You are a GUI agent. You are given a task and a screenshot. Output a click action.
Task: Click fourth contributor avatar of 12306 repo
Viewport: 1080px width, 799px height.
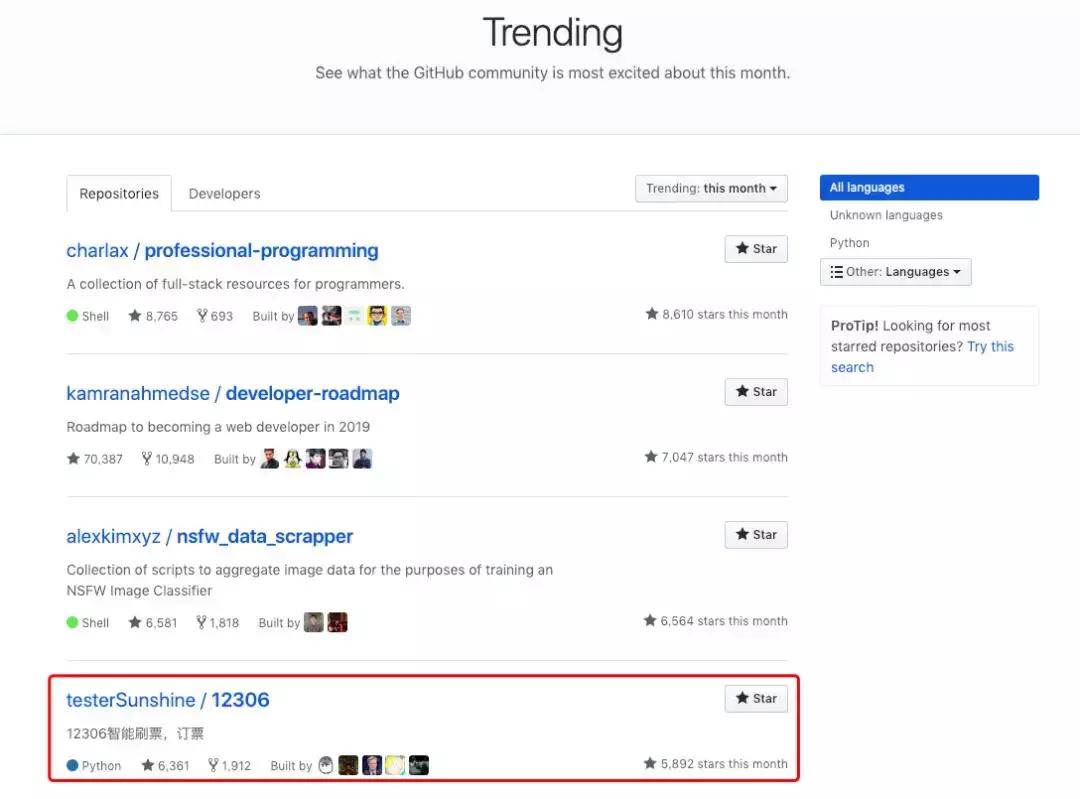395,765
